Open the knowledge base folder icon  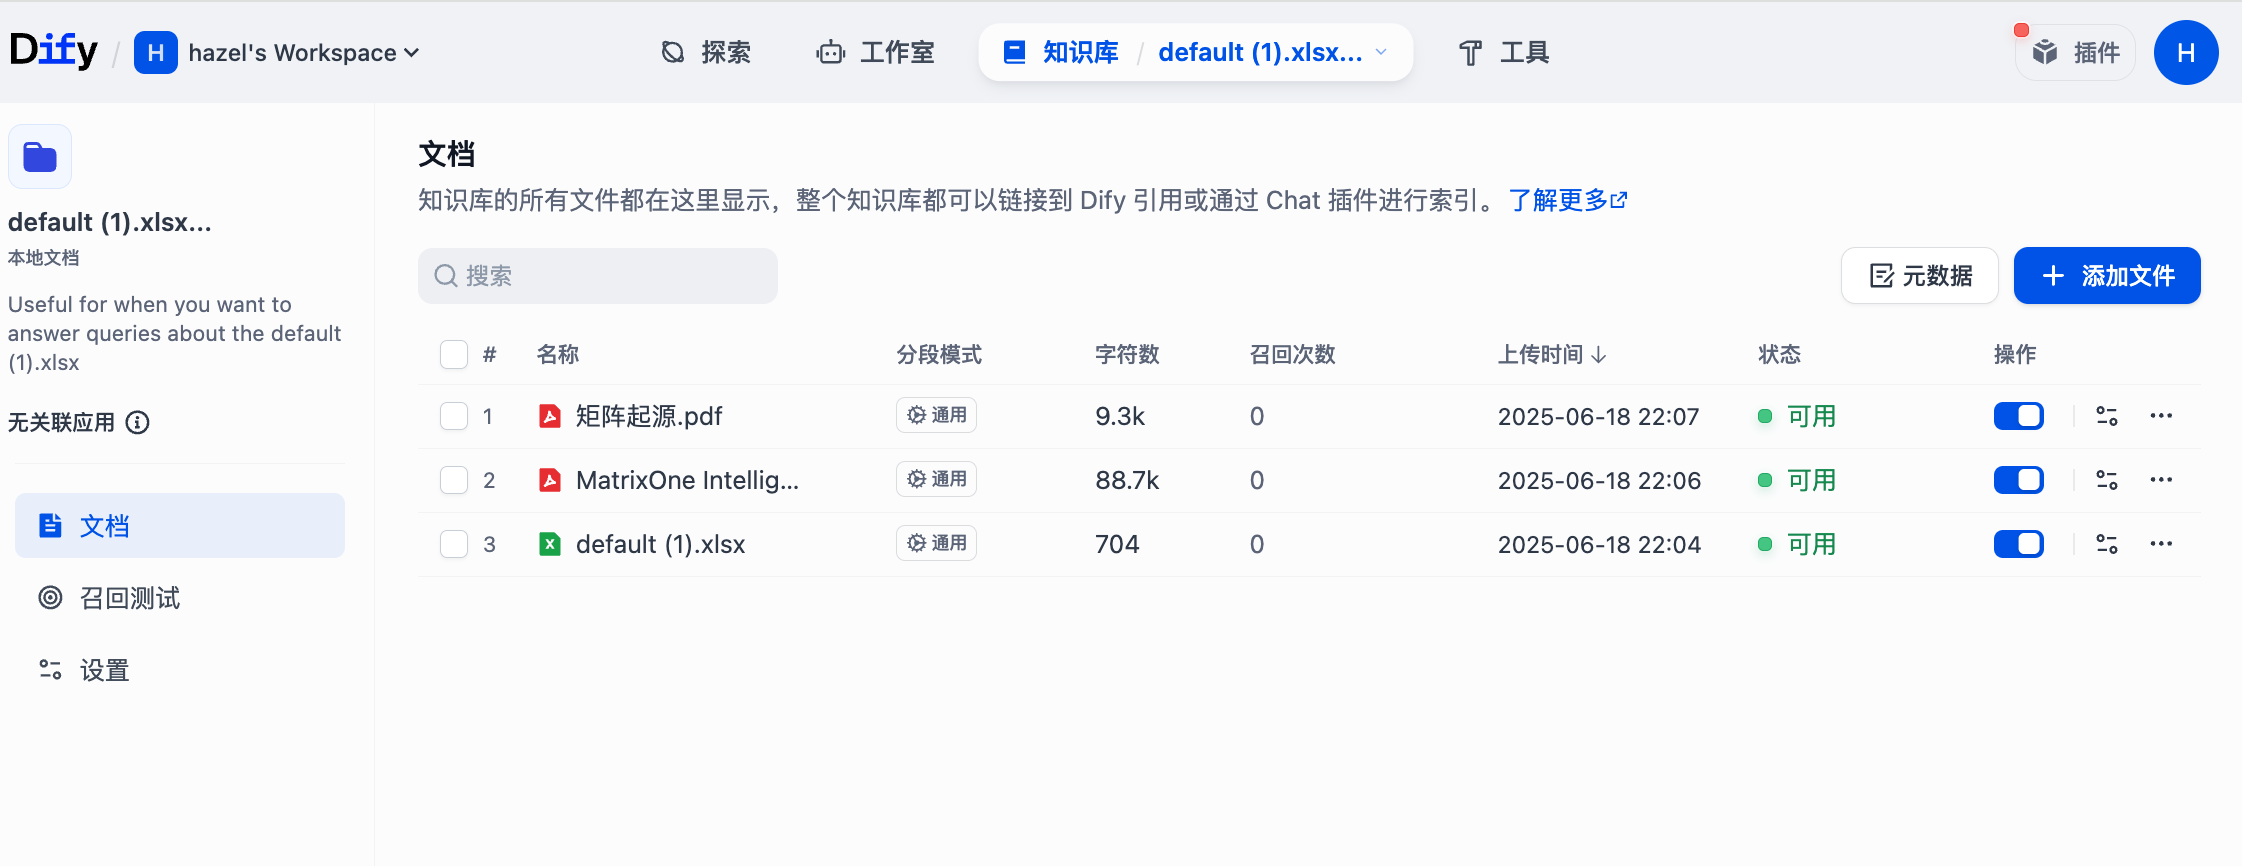pyautogui.click(x=40, y=157)
